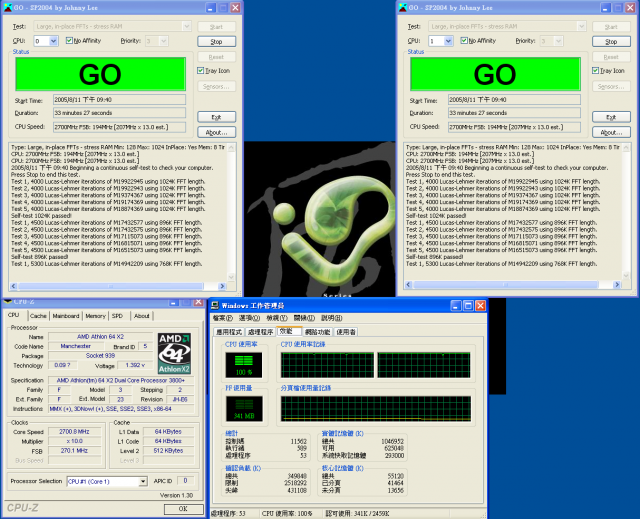
Task: Stop the test in left SP2004 window
Action: click(216, 41)
